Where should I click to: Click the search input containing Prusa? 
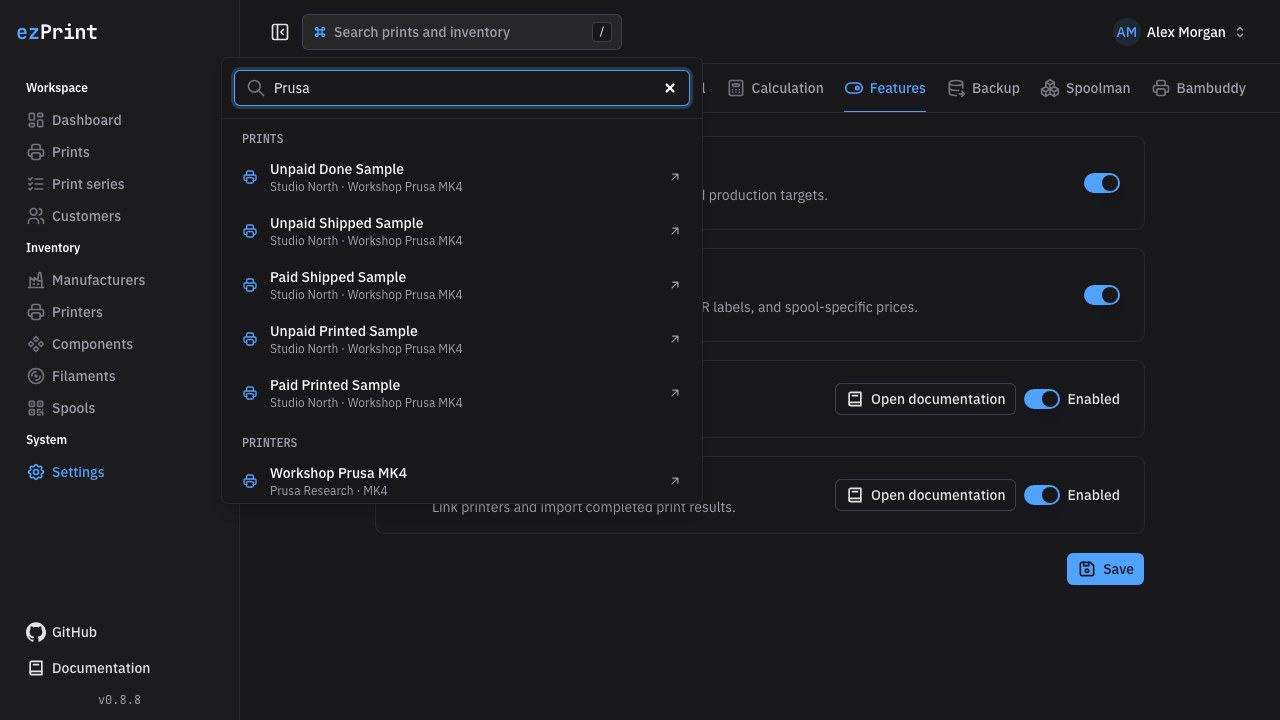[462, 88]
